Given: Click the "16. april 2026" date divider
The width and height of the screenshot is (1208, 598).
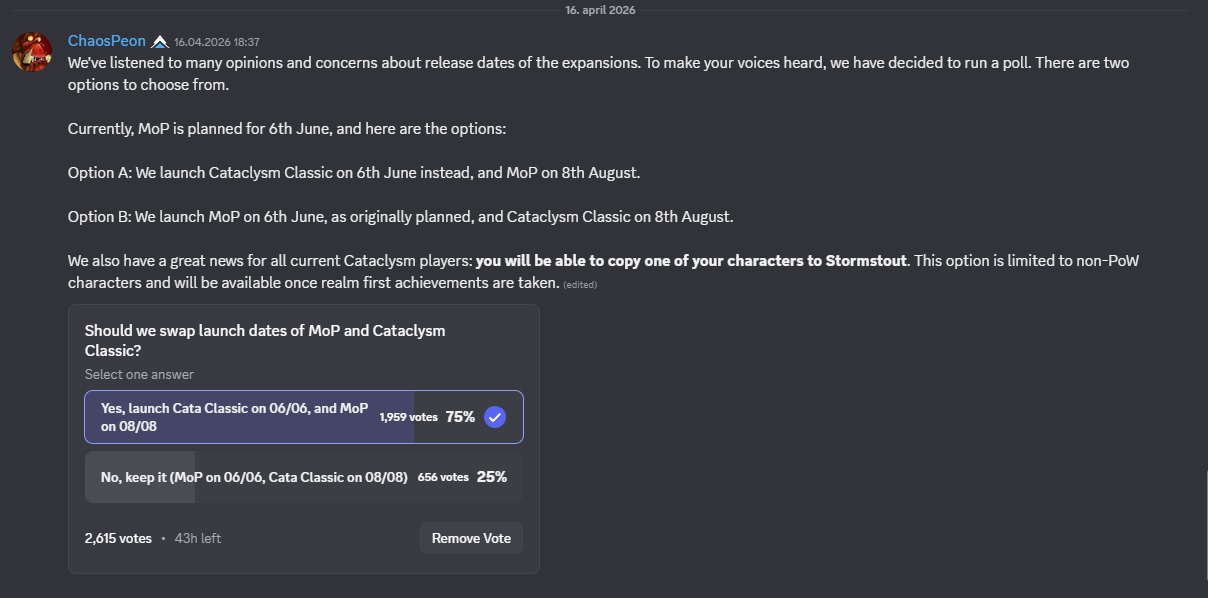Looking at the screenshot, I should click(600, 10).
